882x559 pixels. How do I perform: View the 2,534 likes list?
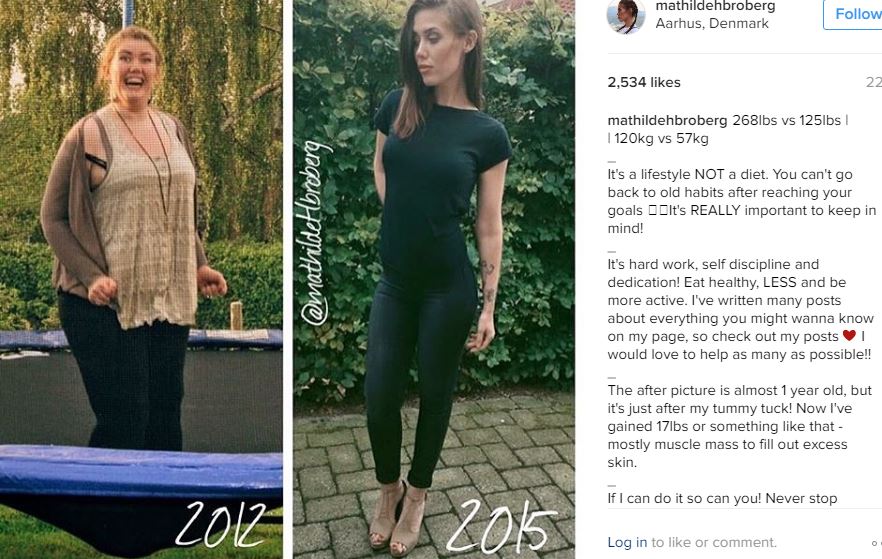click(644, 82)
